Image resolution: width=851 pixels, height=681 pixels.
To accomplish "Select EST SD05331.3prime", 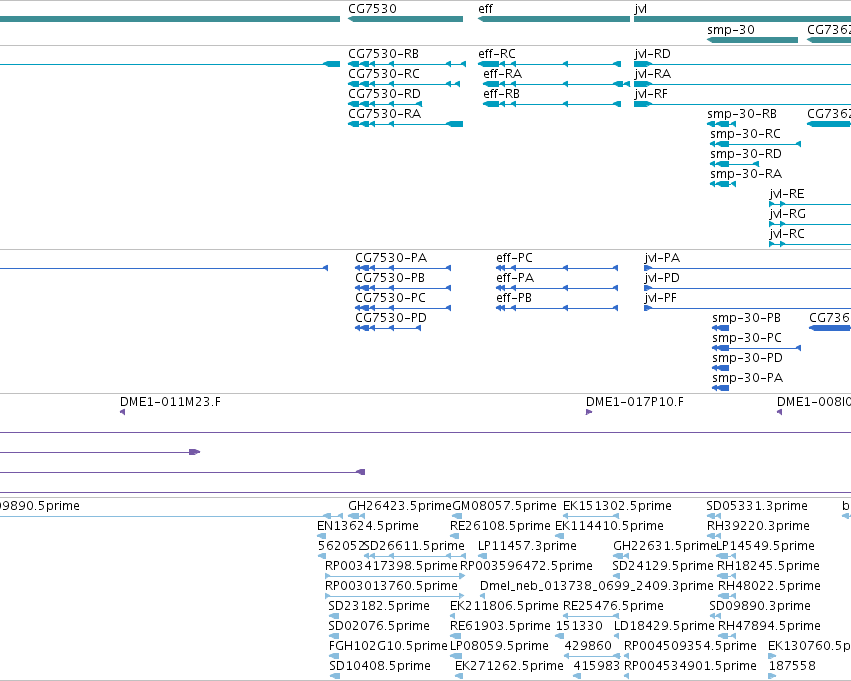I will [714, 516].
